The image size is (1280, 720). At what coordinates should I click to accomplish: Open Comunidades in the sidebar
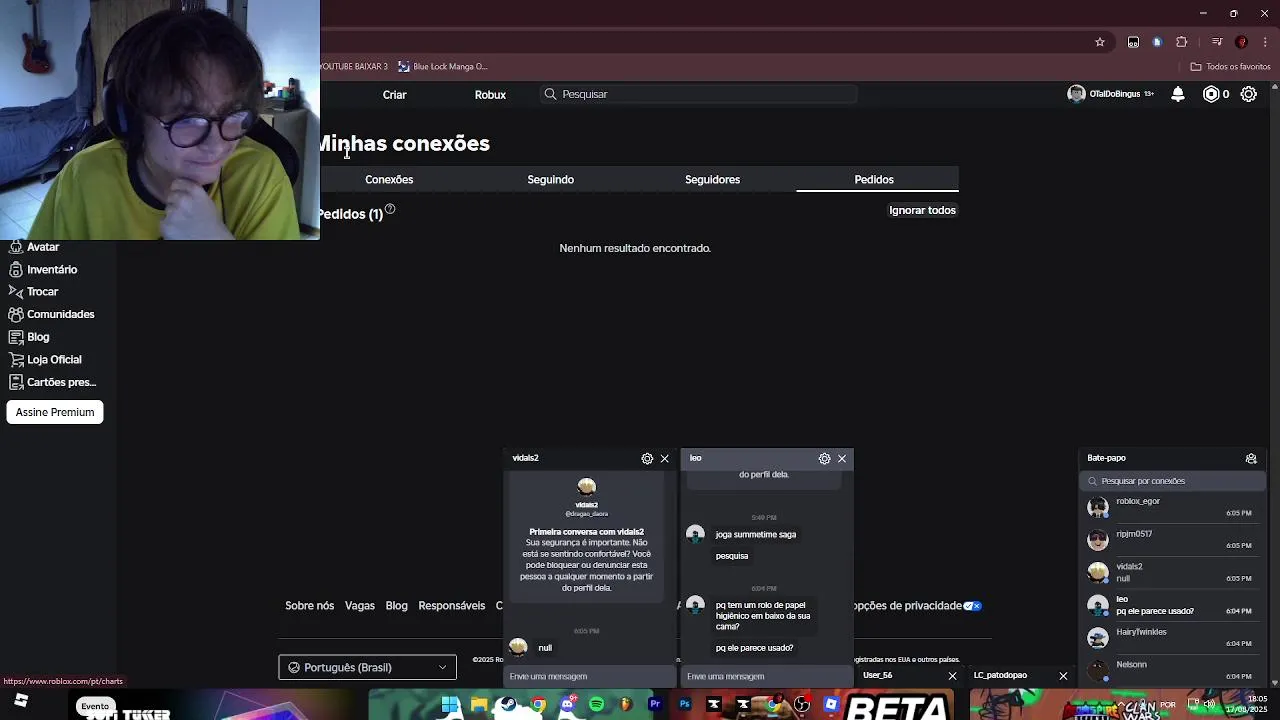point(51,314)
